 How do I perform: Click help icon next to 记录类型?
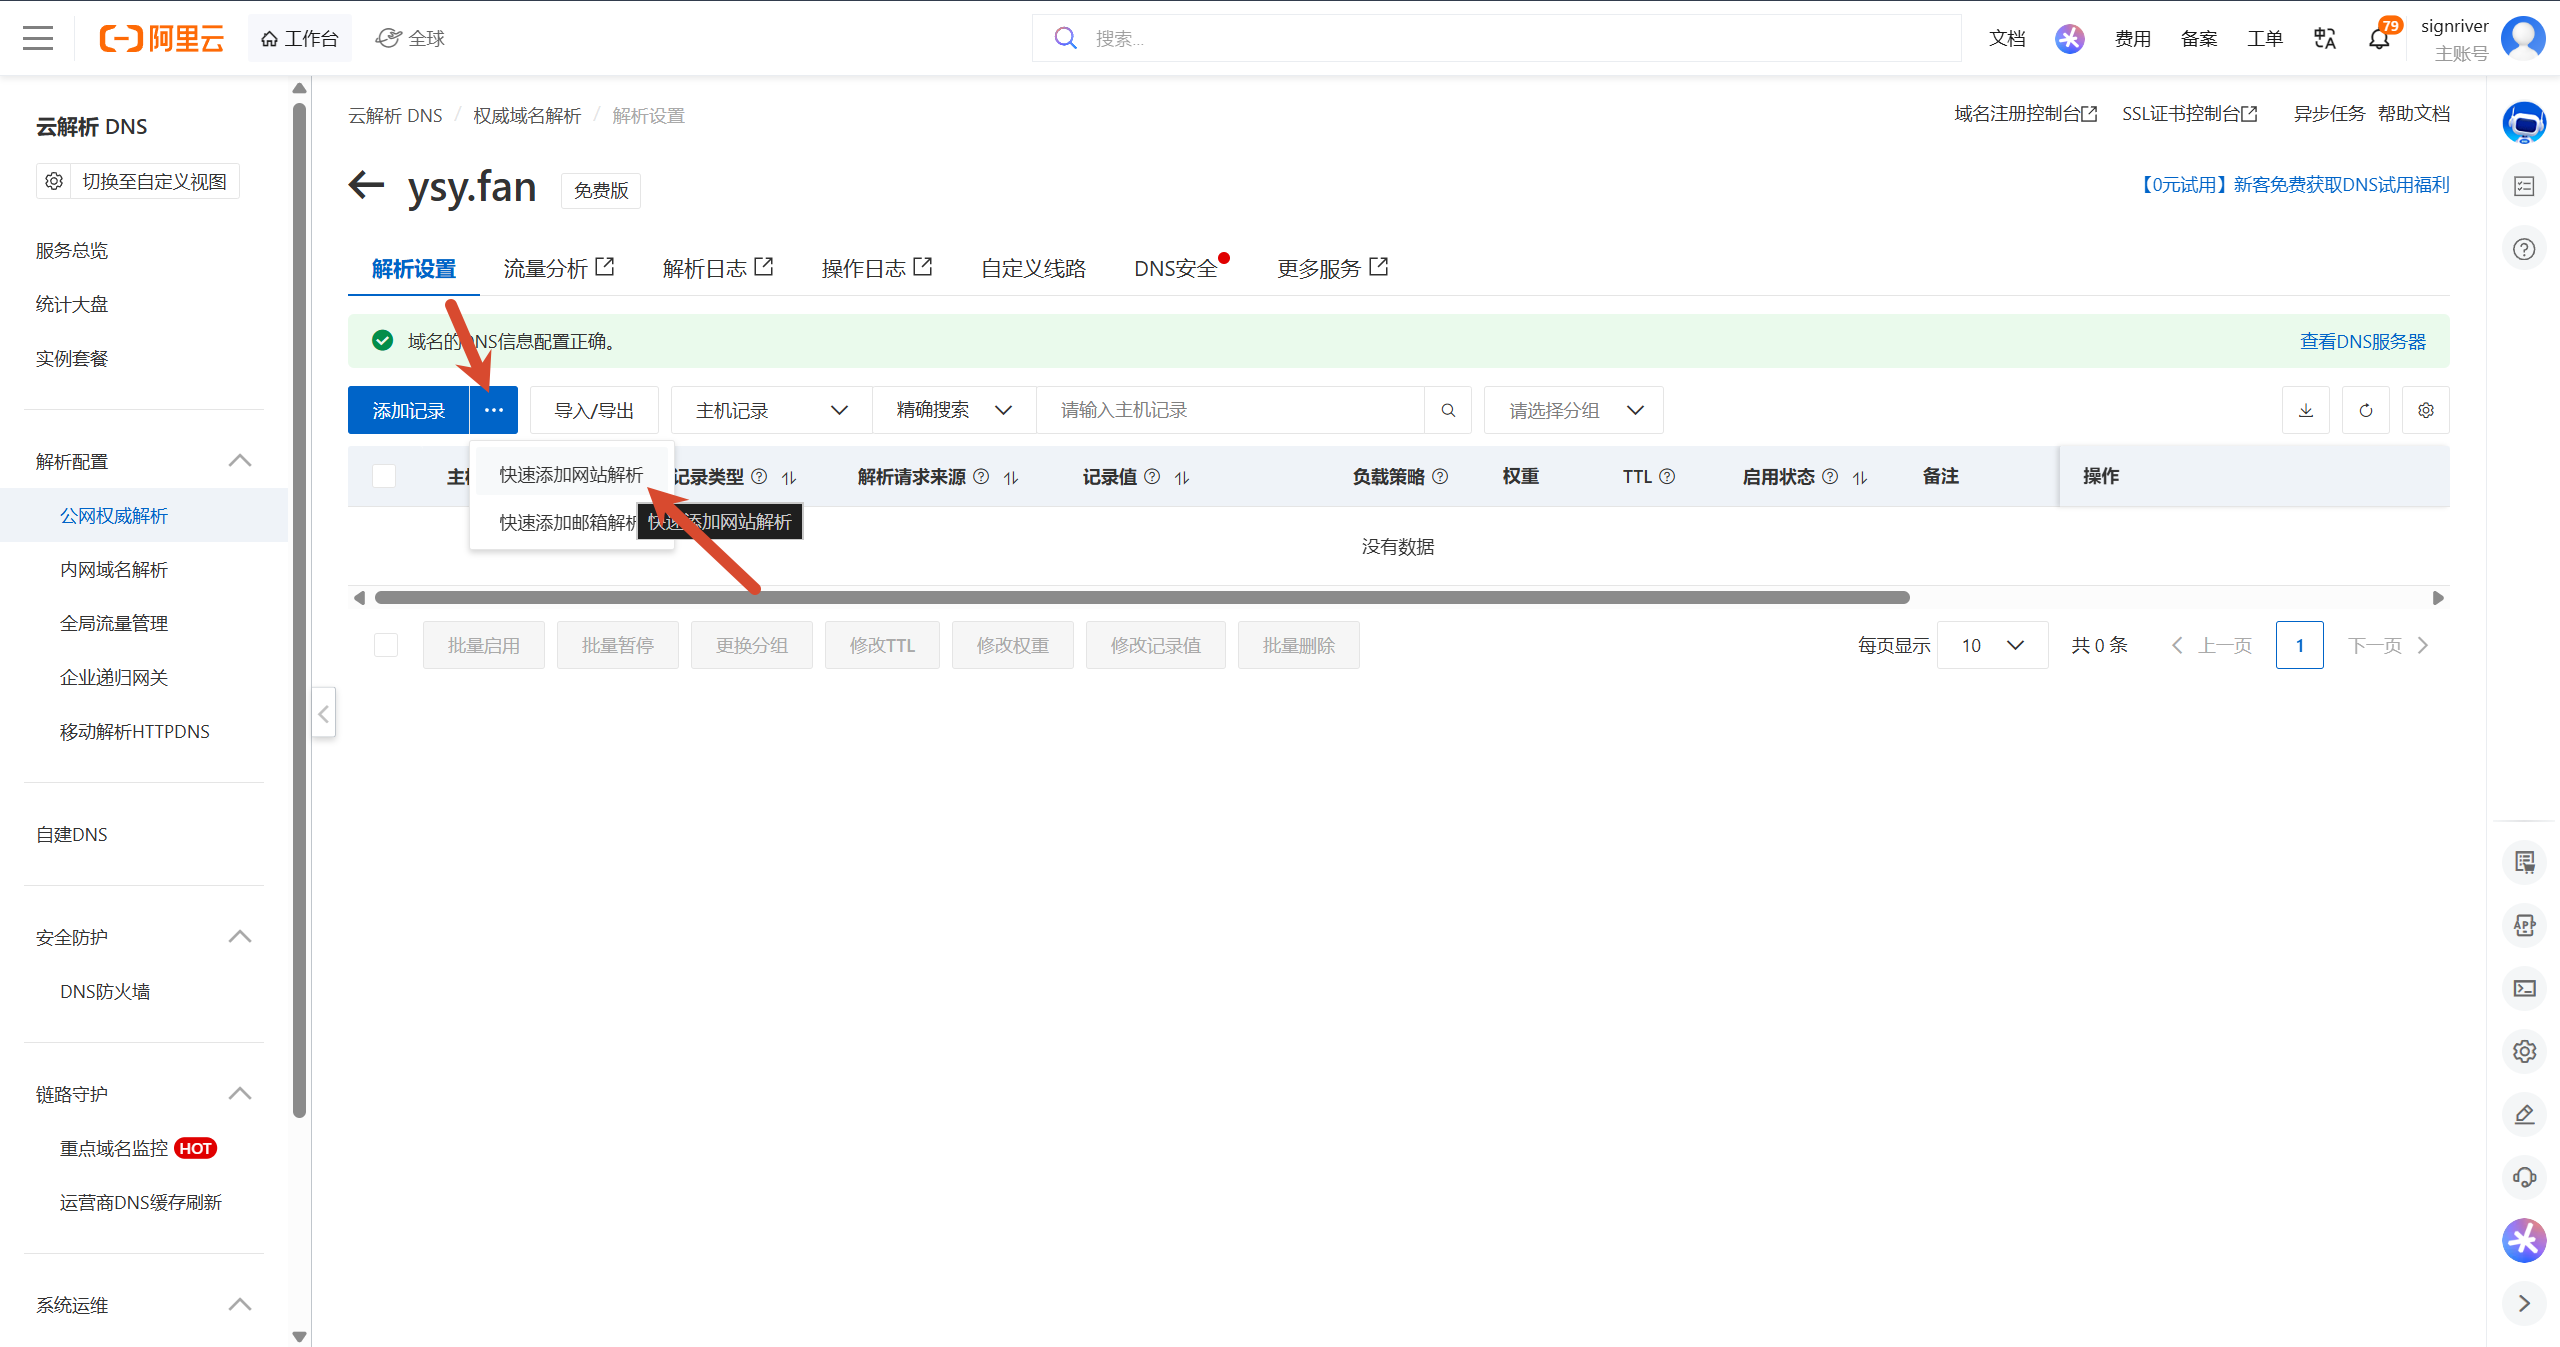click(x=759, y=477)
